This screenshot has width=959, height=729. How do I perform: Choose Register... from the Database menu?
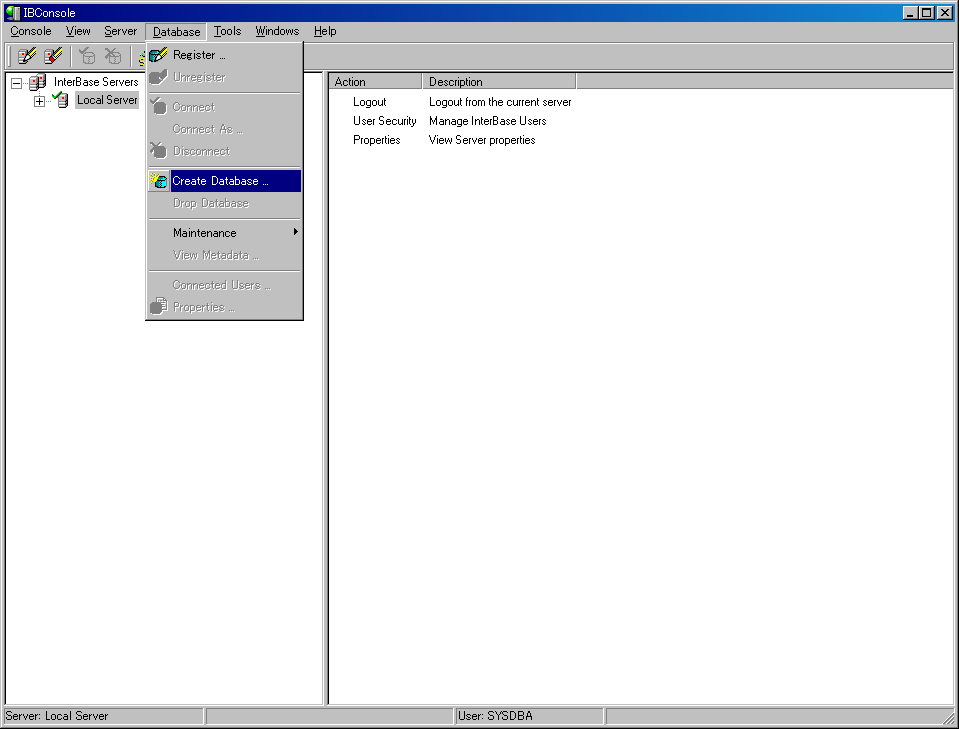pos(198,55)
